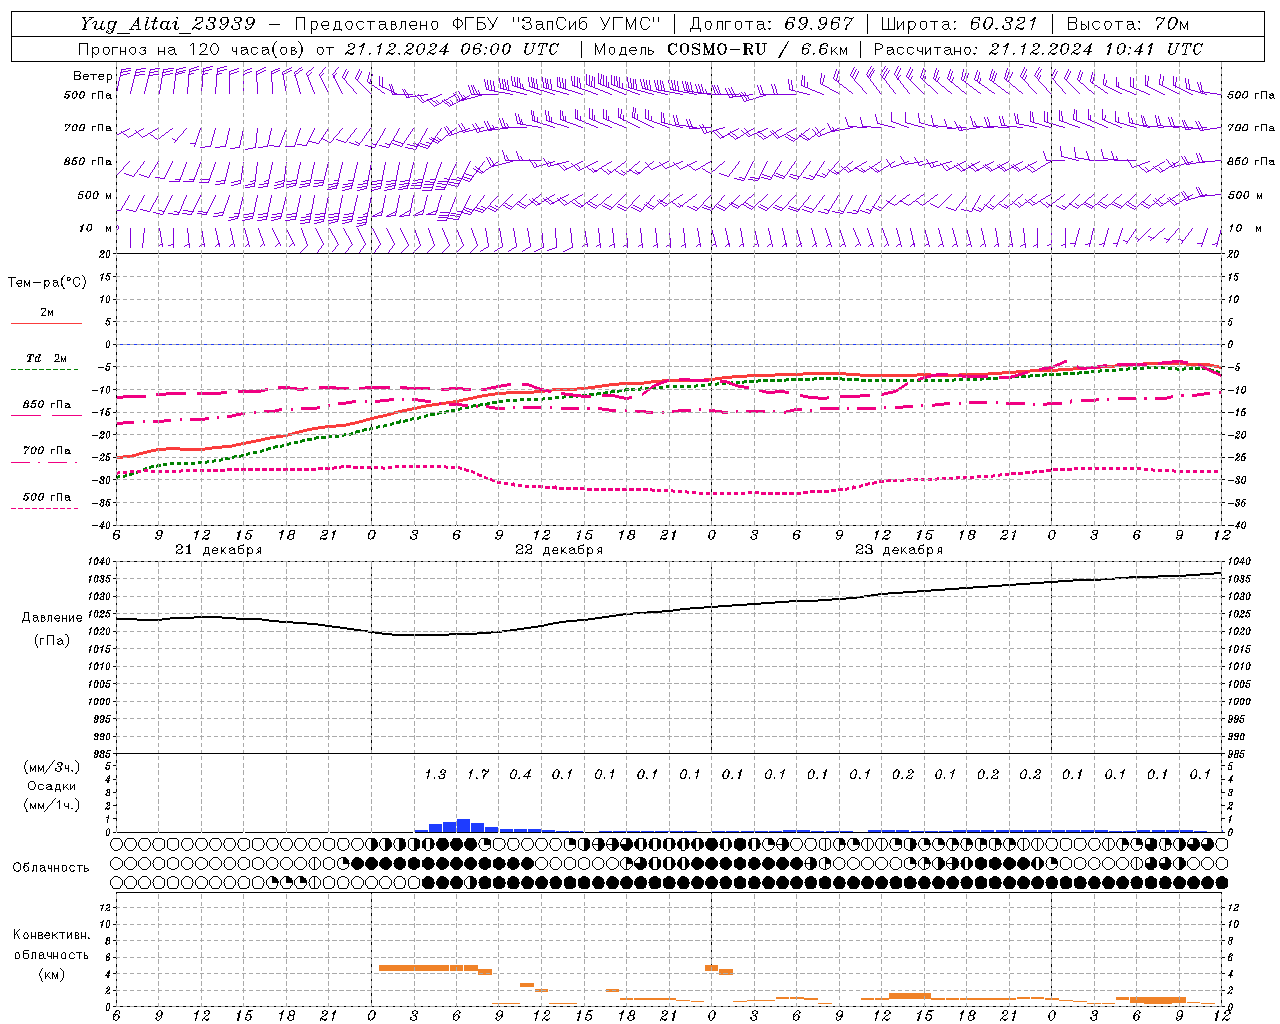Click the (мм/3ч.) precipitation unit label
Screen dimensions: 1280x1024
point(52,767)
